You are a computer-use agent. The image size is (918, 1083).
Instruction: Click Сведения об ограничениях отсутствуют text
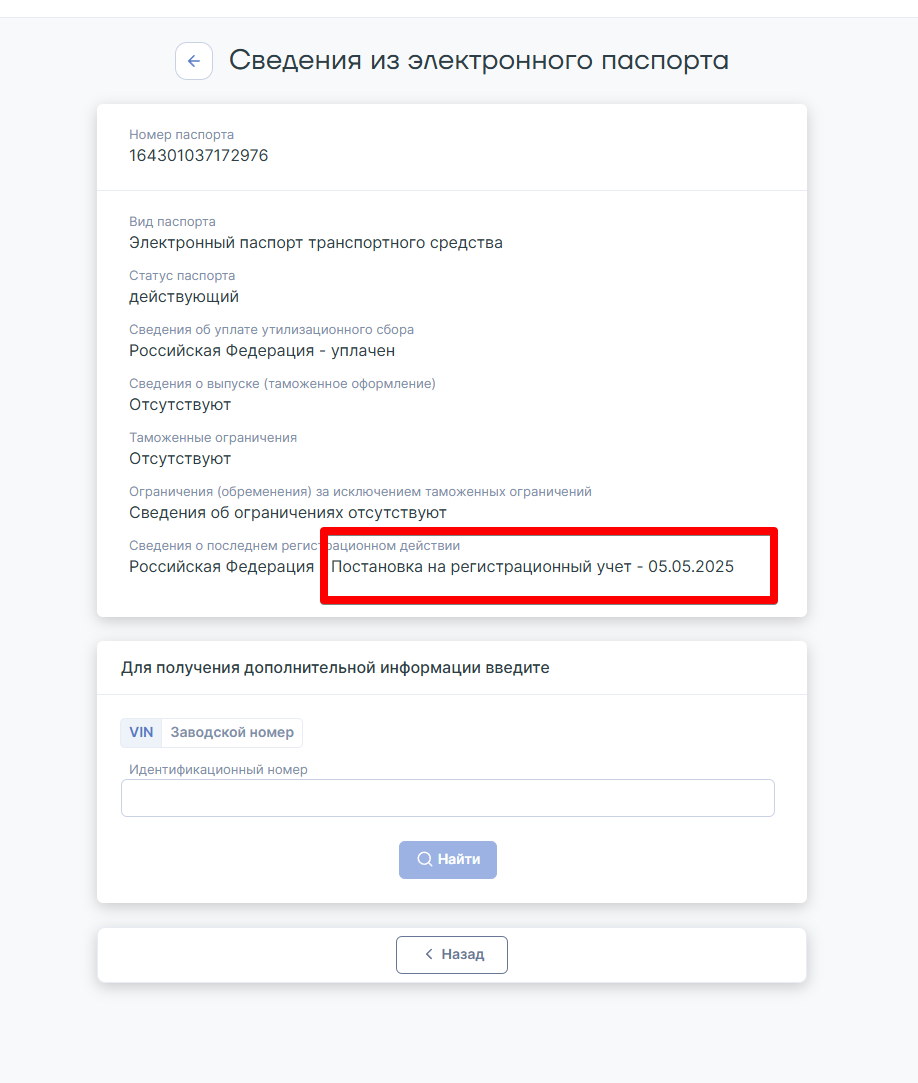(x=287, y=512)
